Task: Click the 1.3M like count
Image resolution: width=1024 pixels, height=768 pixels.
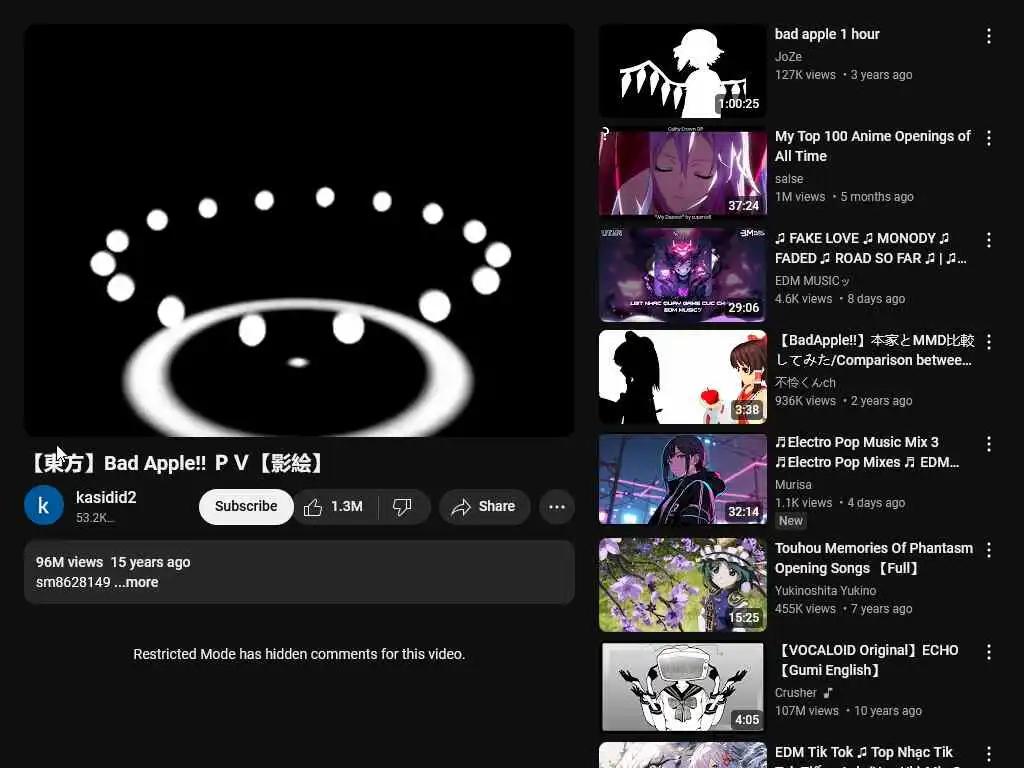Action: 347,507
